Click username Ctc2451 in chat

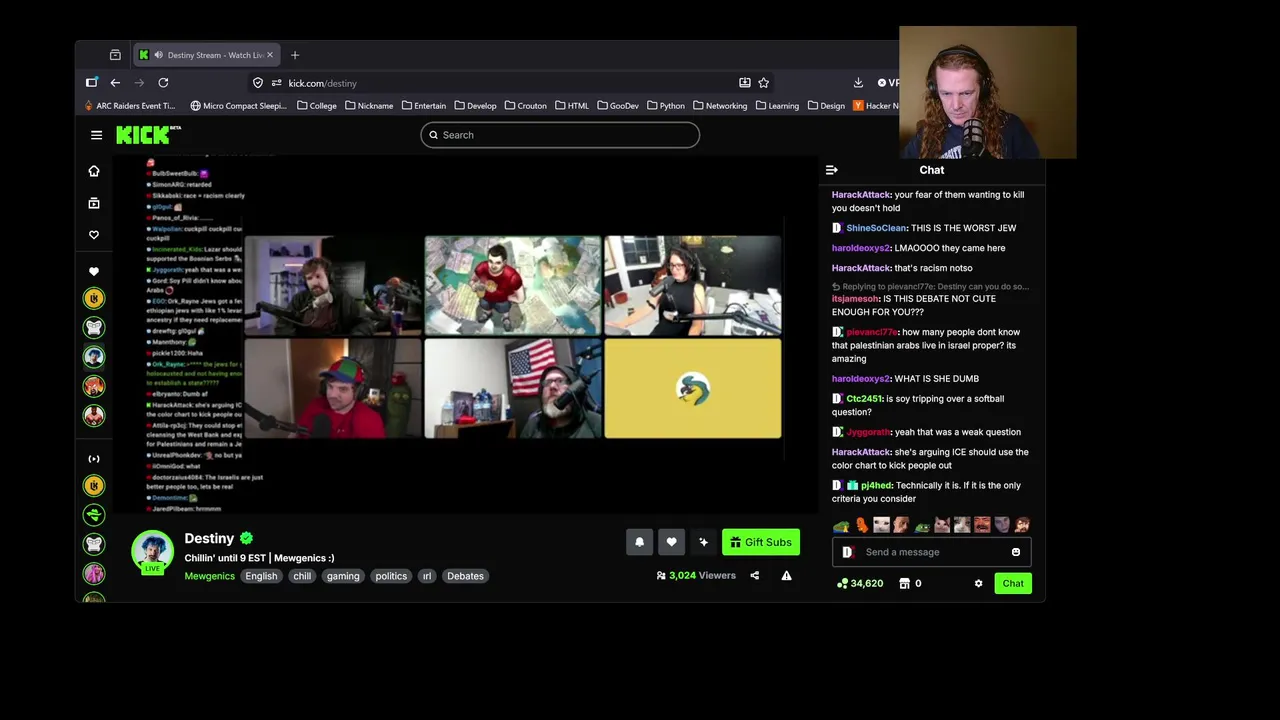click(x=864, y=399)
